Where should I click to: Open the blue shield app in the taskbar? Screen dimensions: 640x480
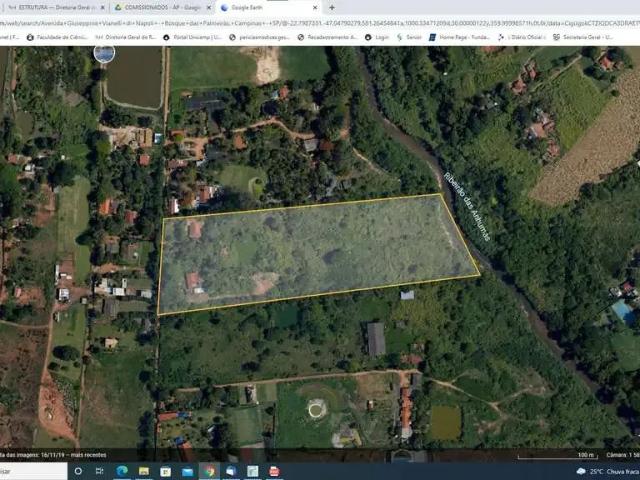point(231,471)
